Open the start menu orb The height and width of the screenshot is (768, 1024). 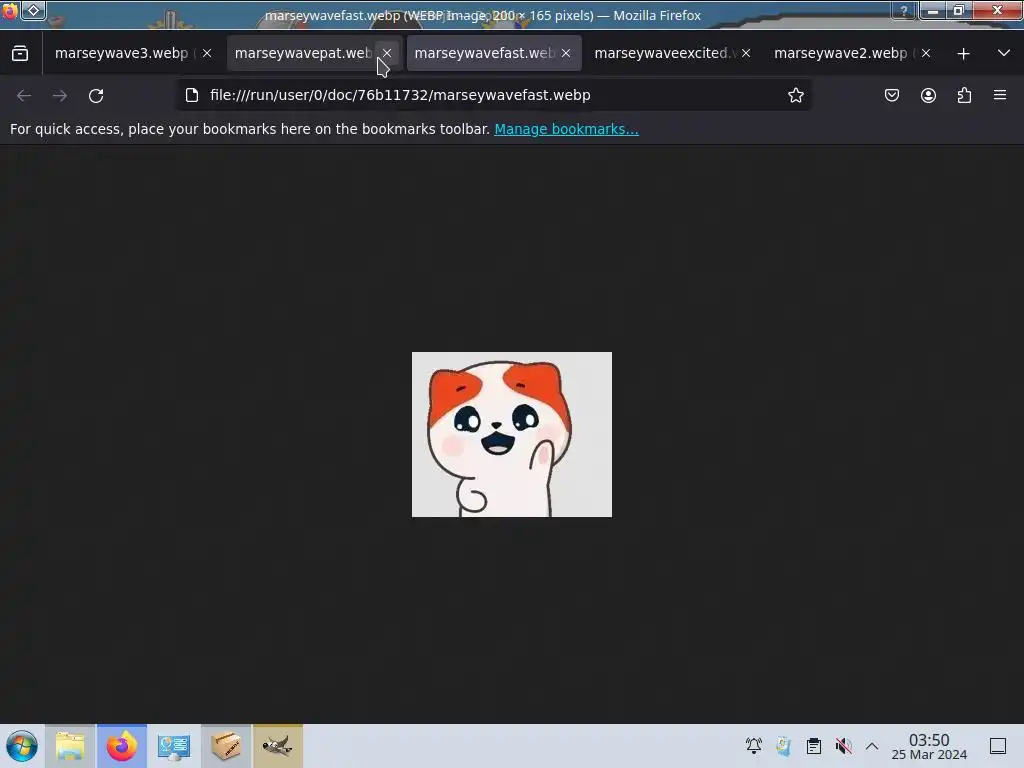(x=22, y=746)
